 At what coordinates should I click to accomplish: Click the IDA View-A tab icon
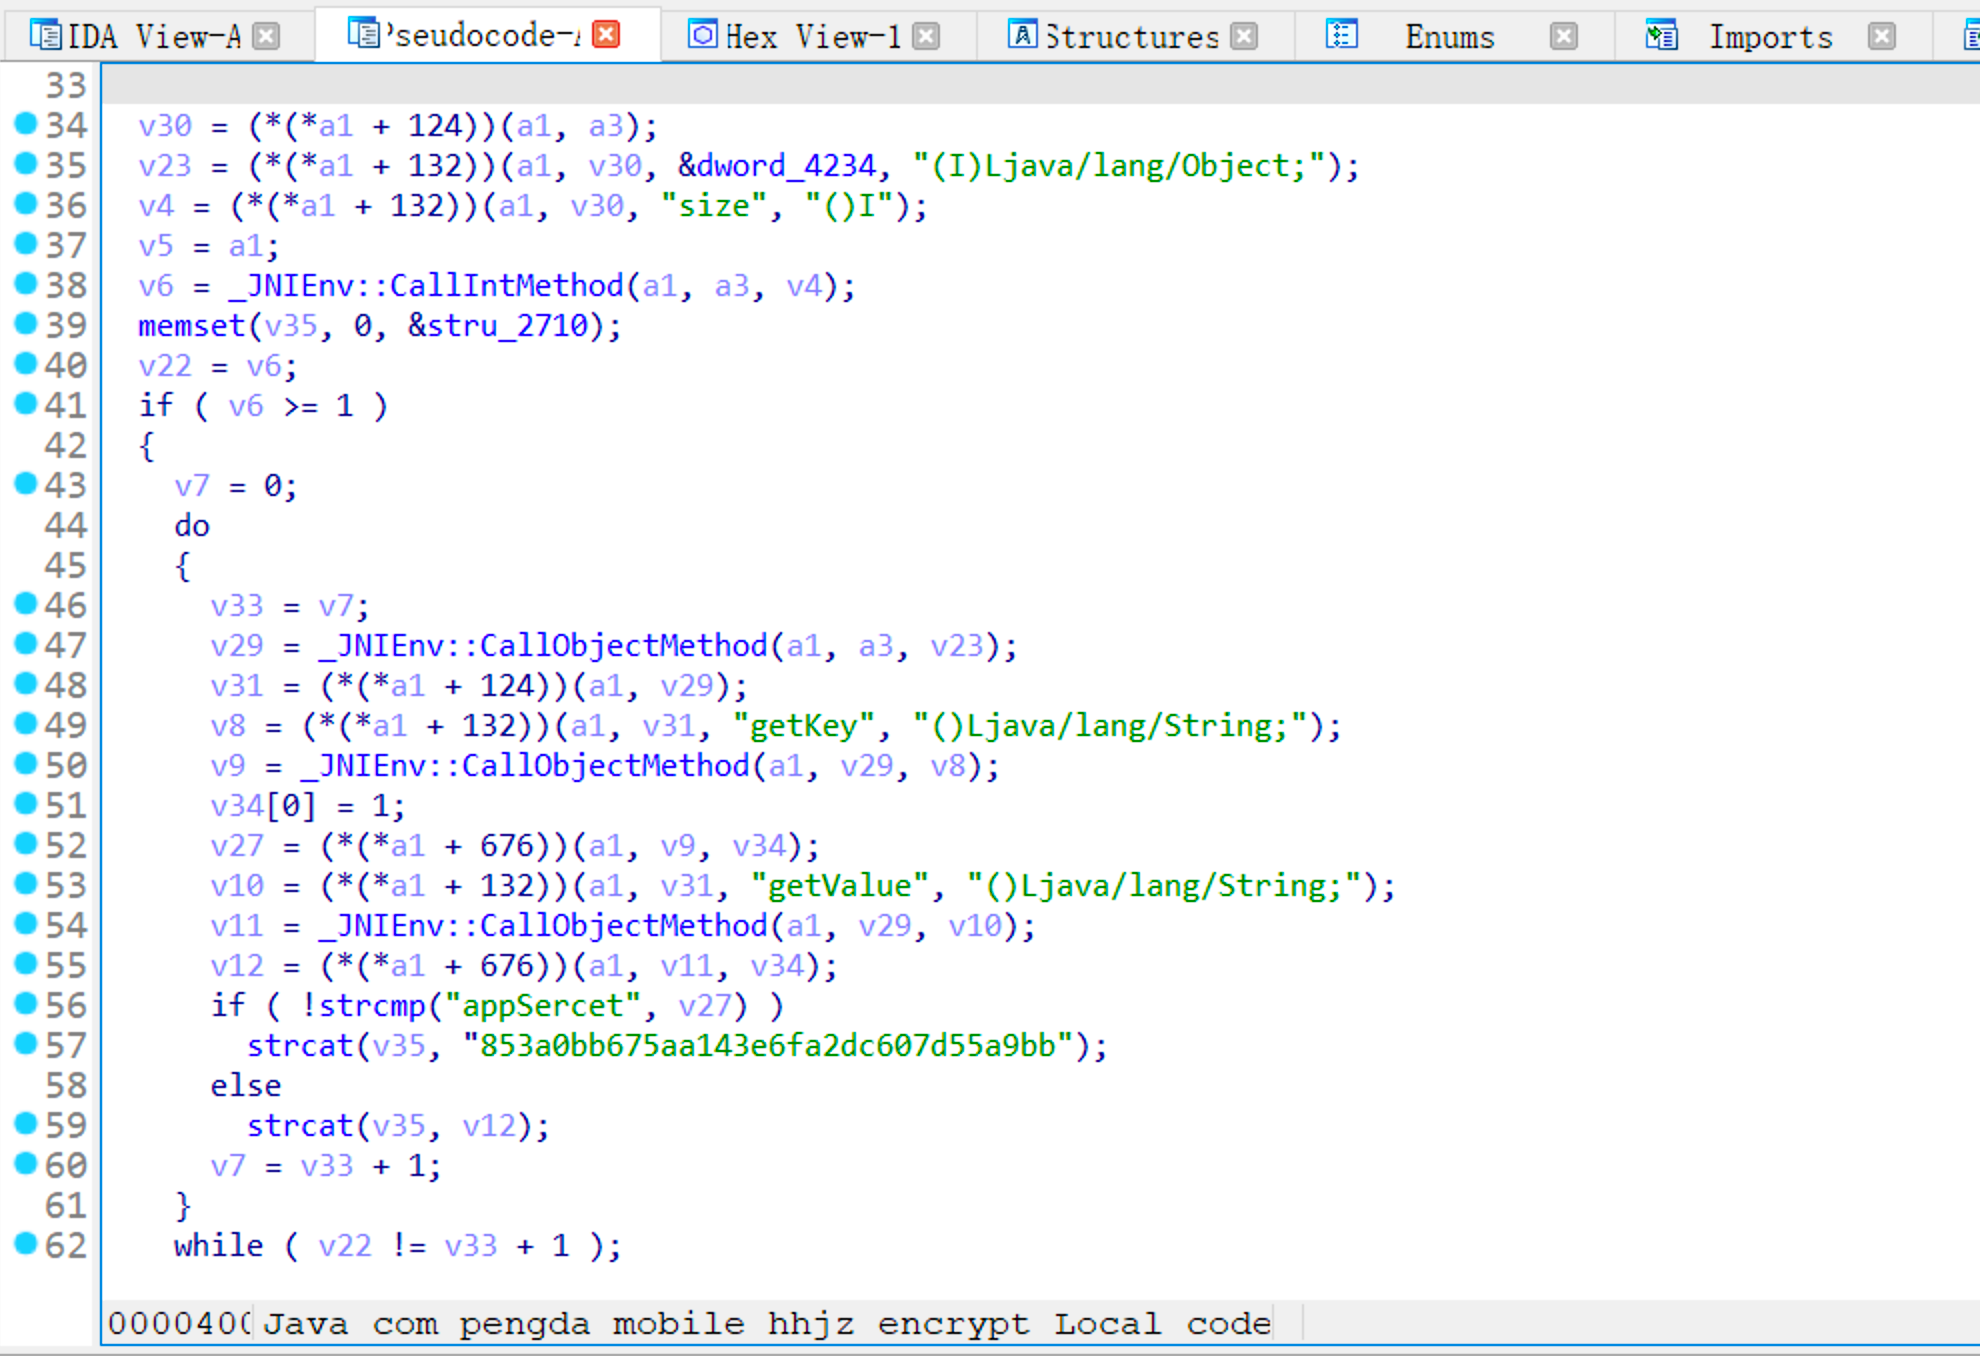(44, 36)
